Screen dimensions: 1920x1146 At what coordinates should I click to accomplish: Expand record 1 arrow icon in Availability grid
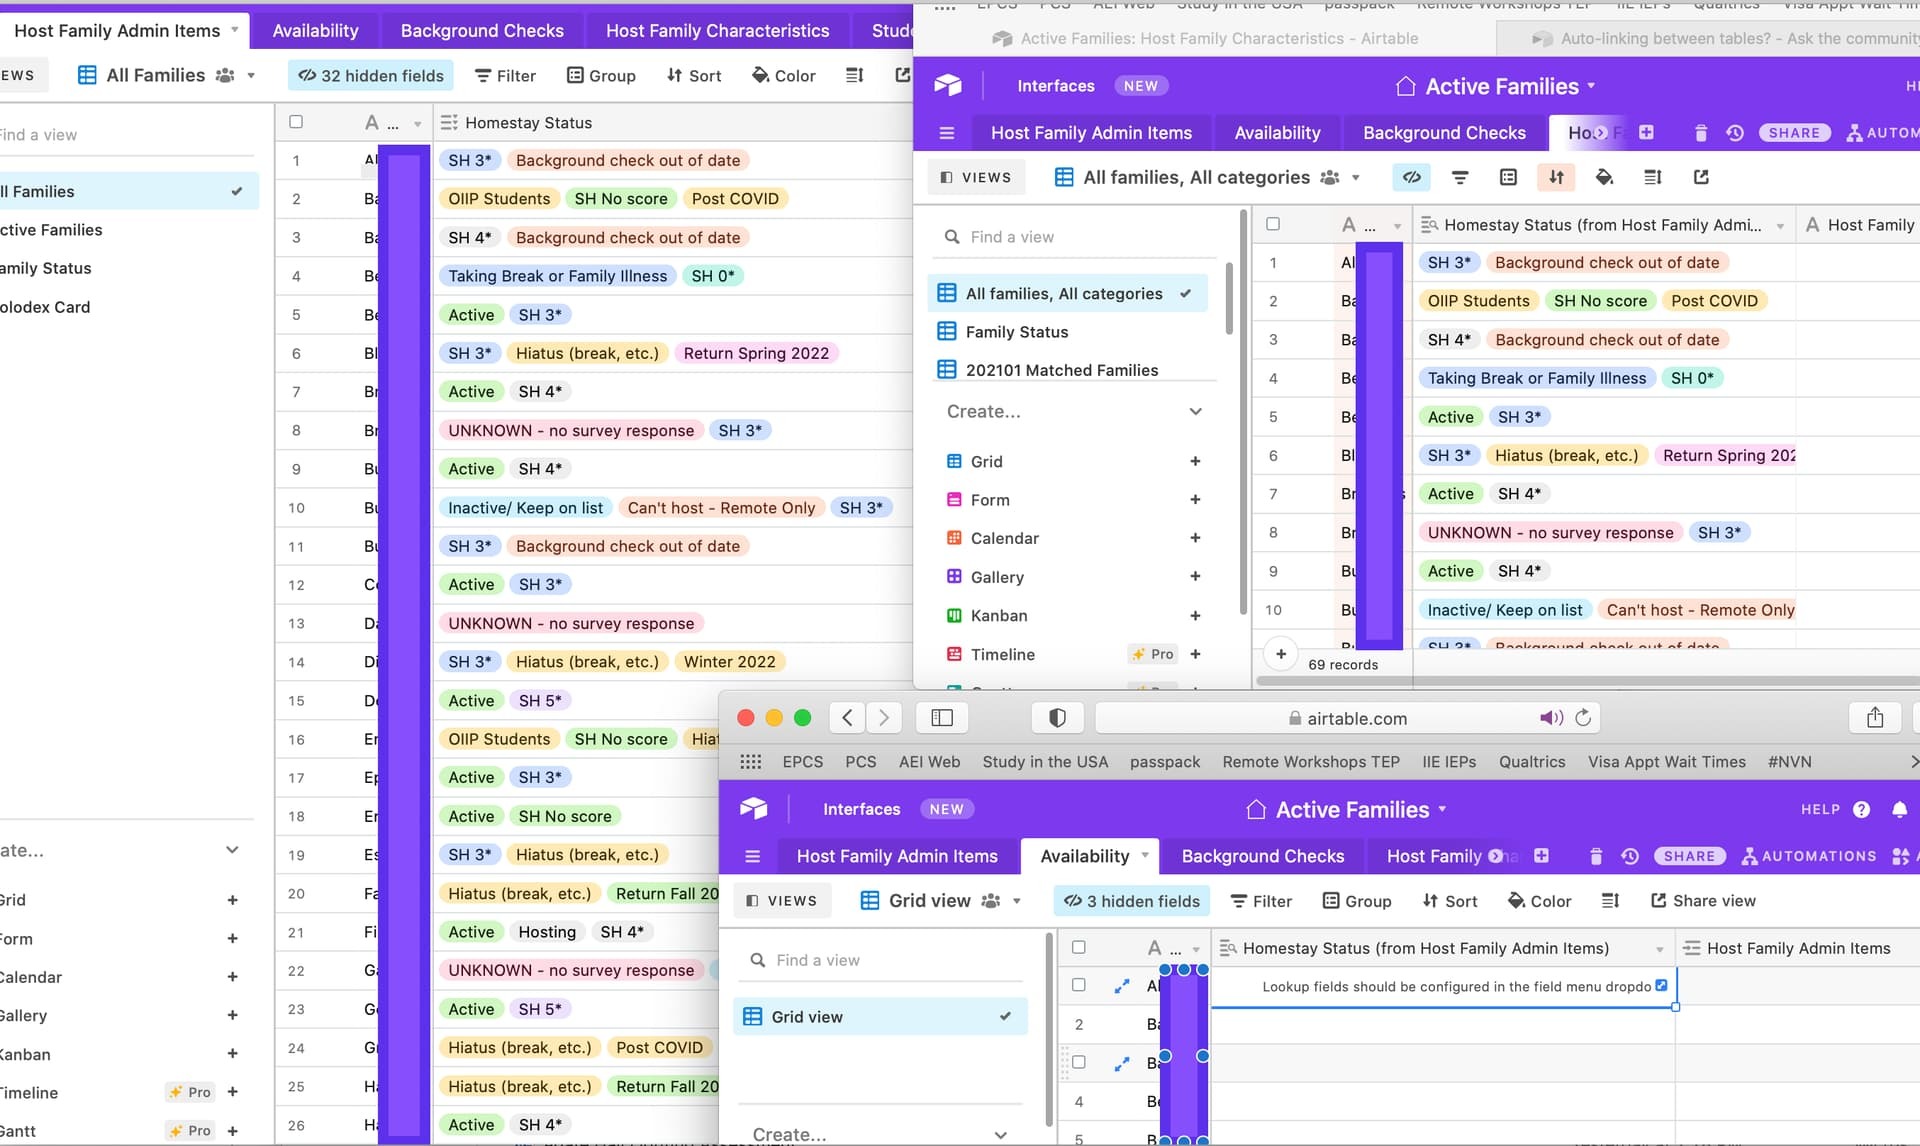1122,986
